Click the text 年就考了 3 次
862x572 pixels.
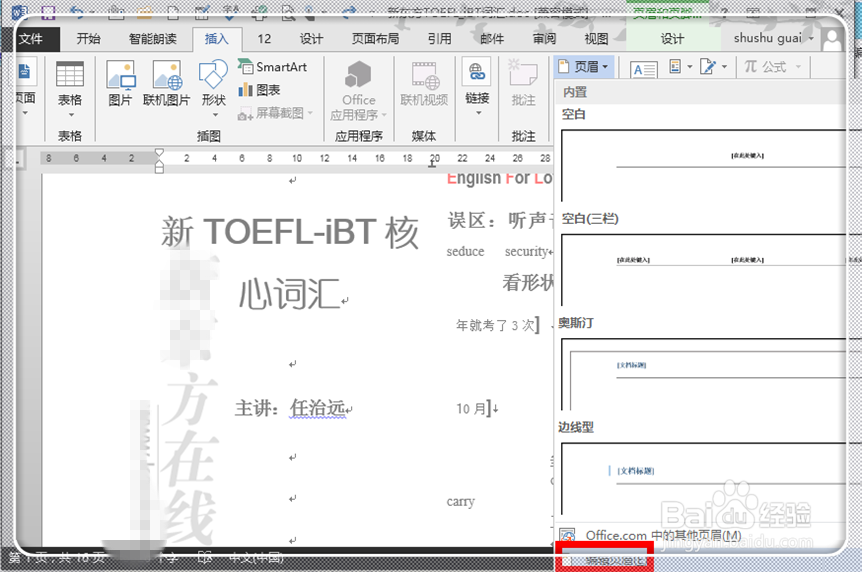click(x=495, y=325)
